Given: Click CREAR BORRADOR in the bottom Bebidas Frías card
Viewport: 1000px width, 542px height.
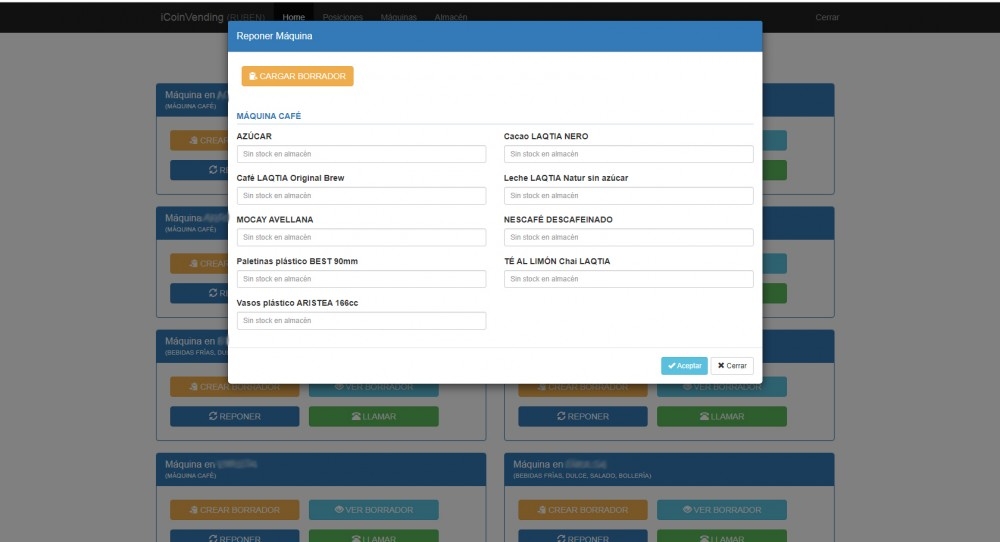Looking at the screenshot, I should [x=582, y=510].
